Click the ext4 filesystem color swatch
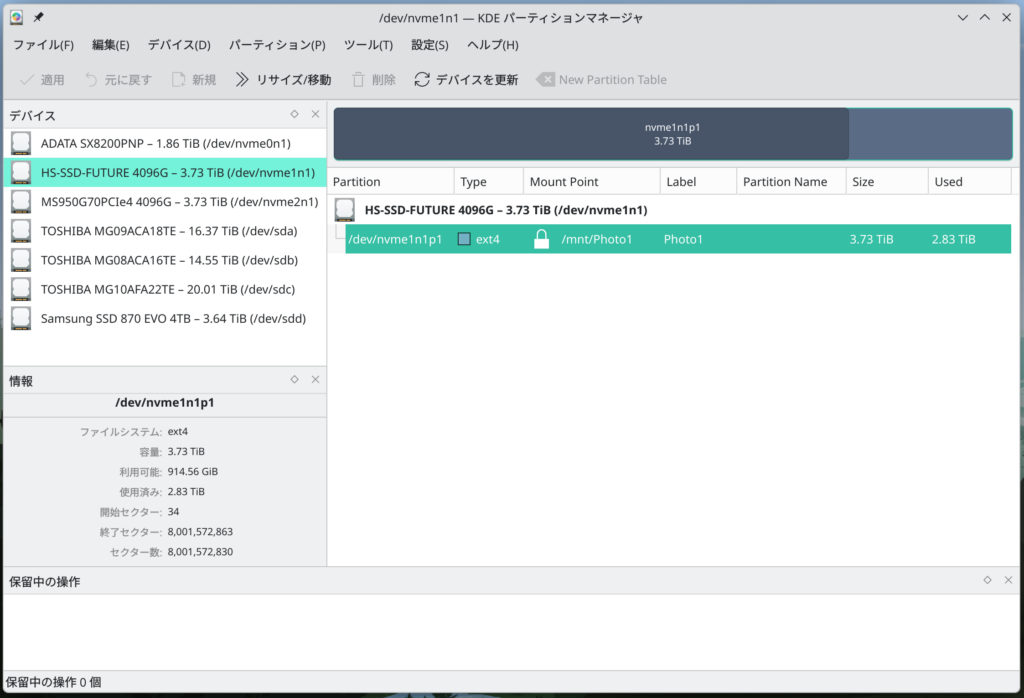The image size is (1024, 698). 464,239
